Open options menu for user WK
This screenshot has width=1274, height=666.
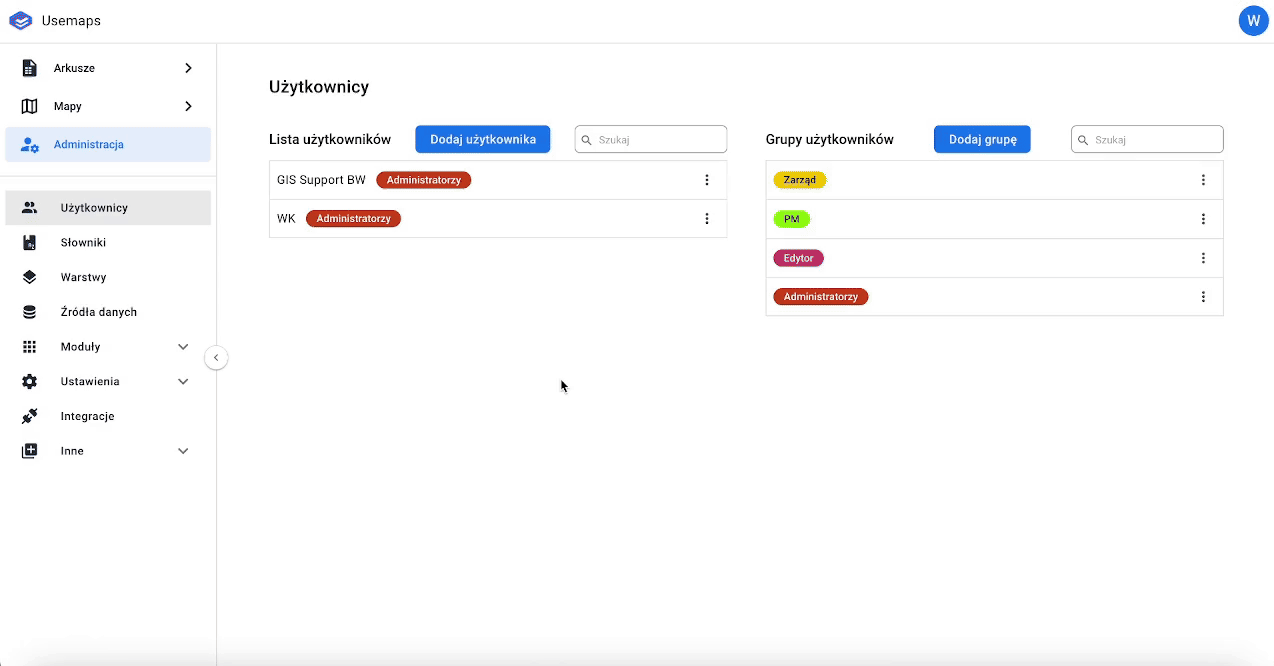point(707,219)
